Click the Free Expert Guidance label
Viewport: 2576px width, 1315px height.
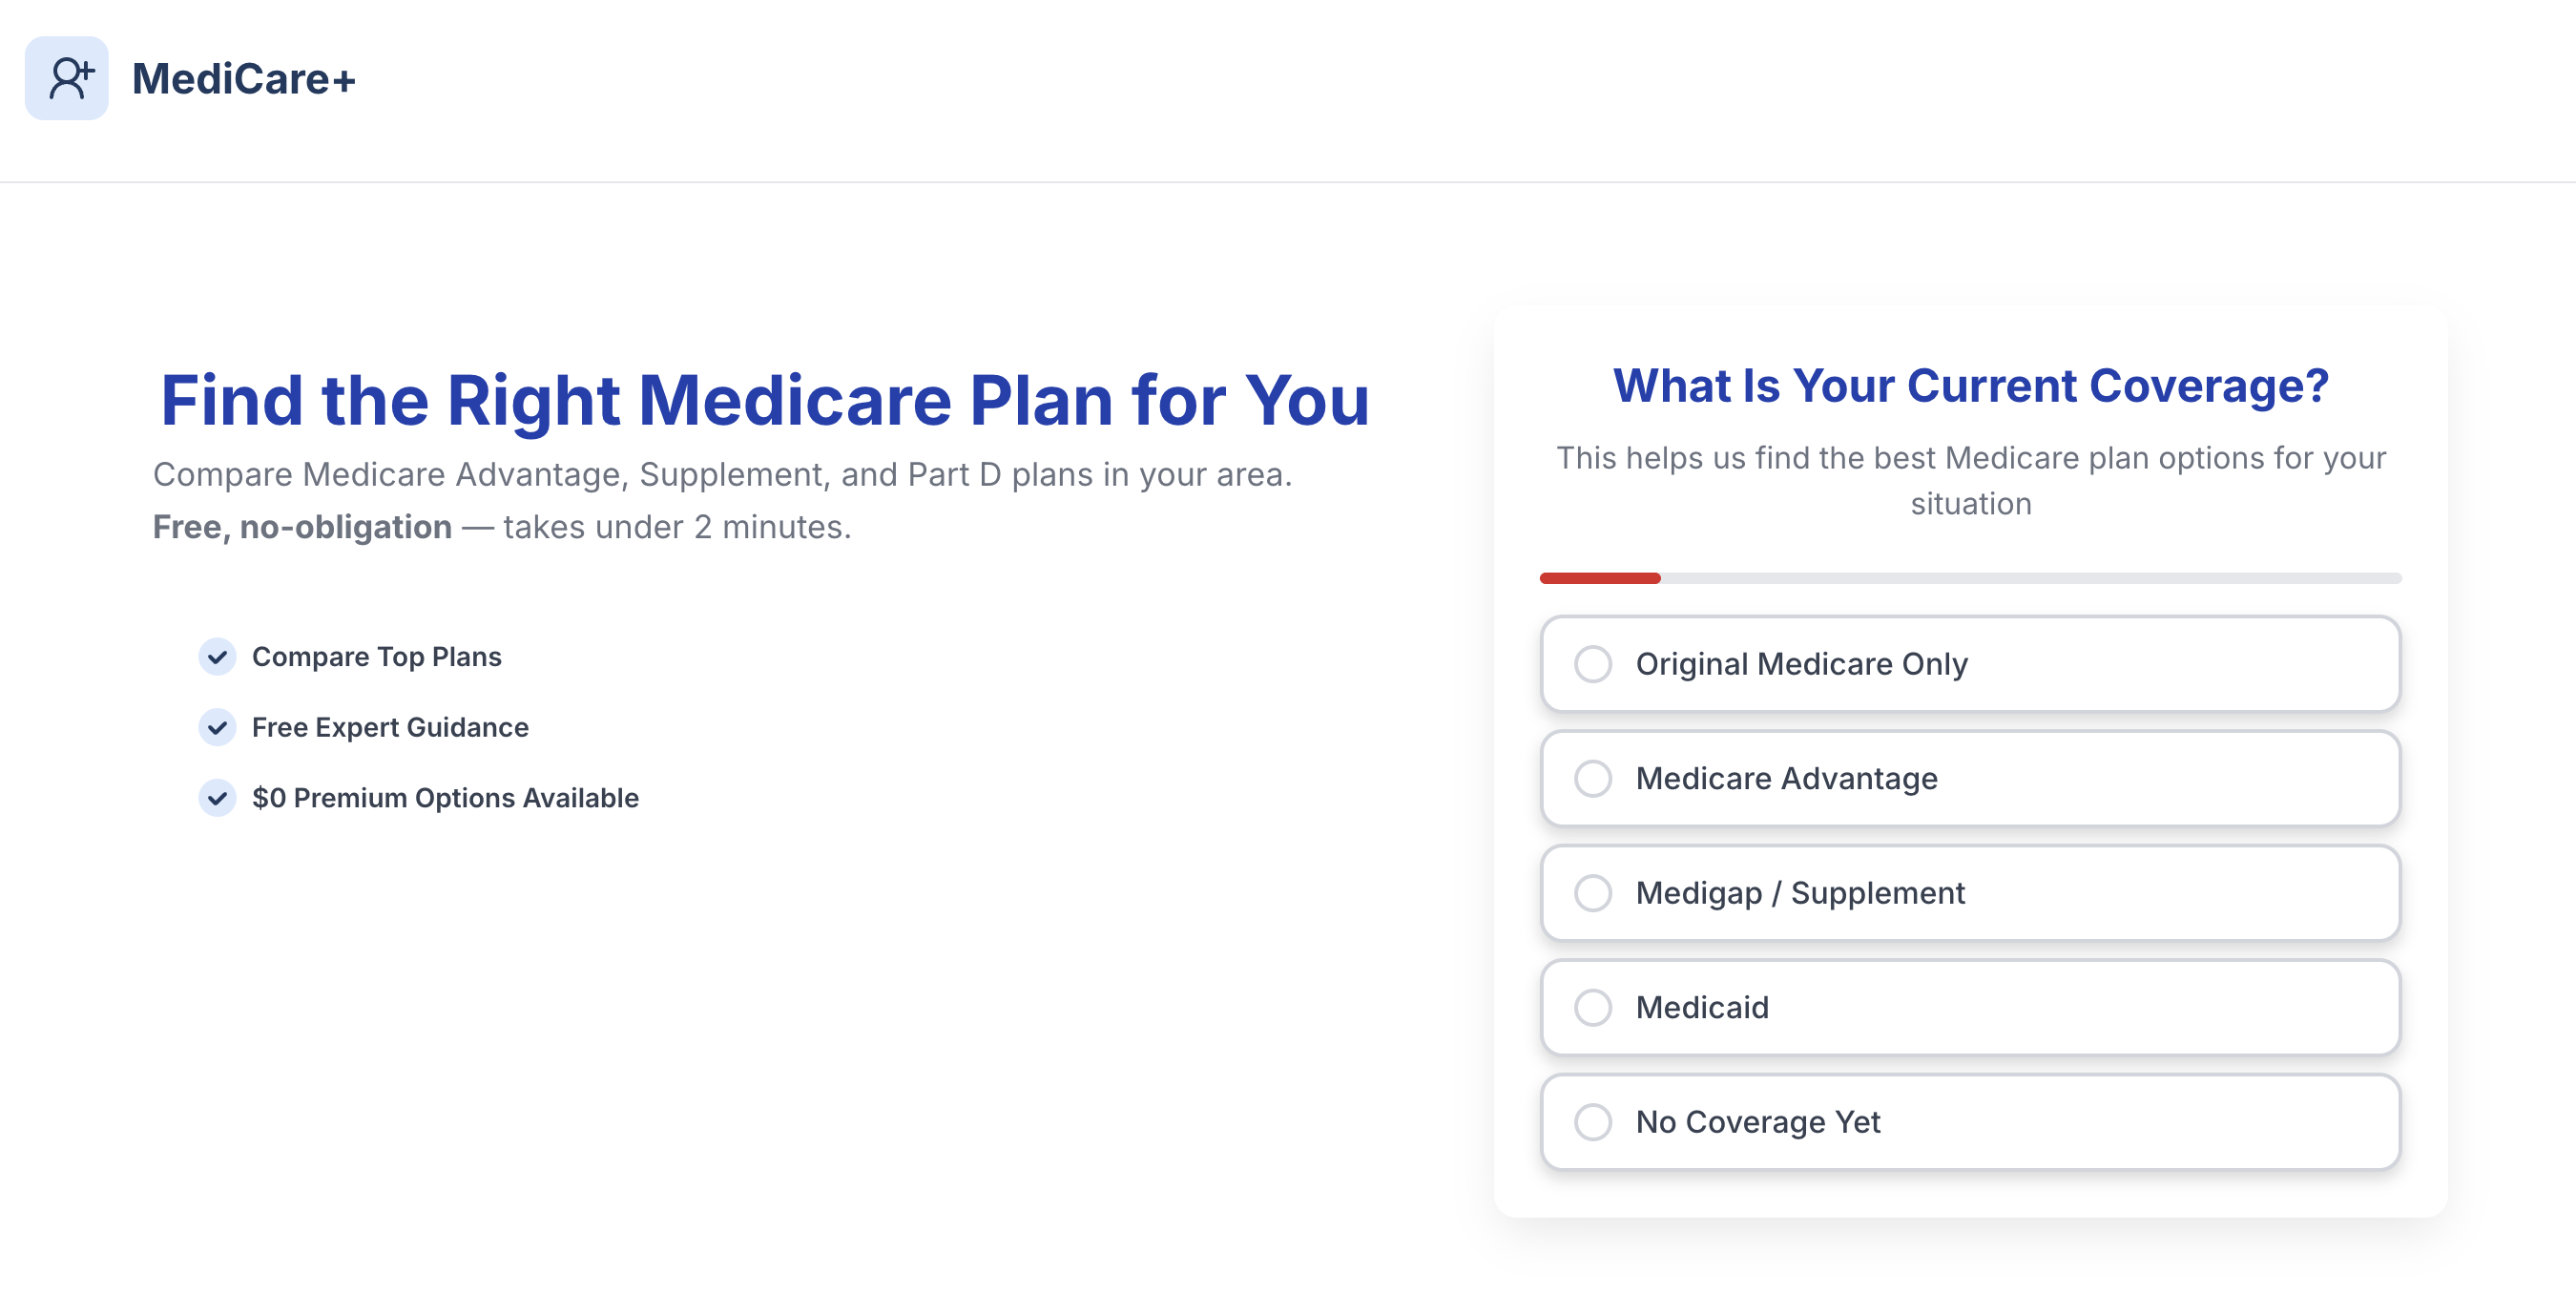click(390, 728)
